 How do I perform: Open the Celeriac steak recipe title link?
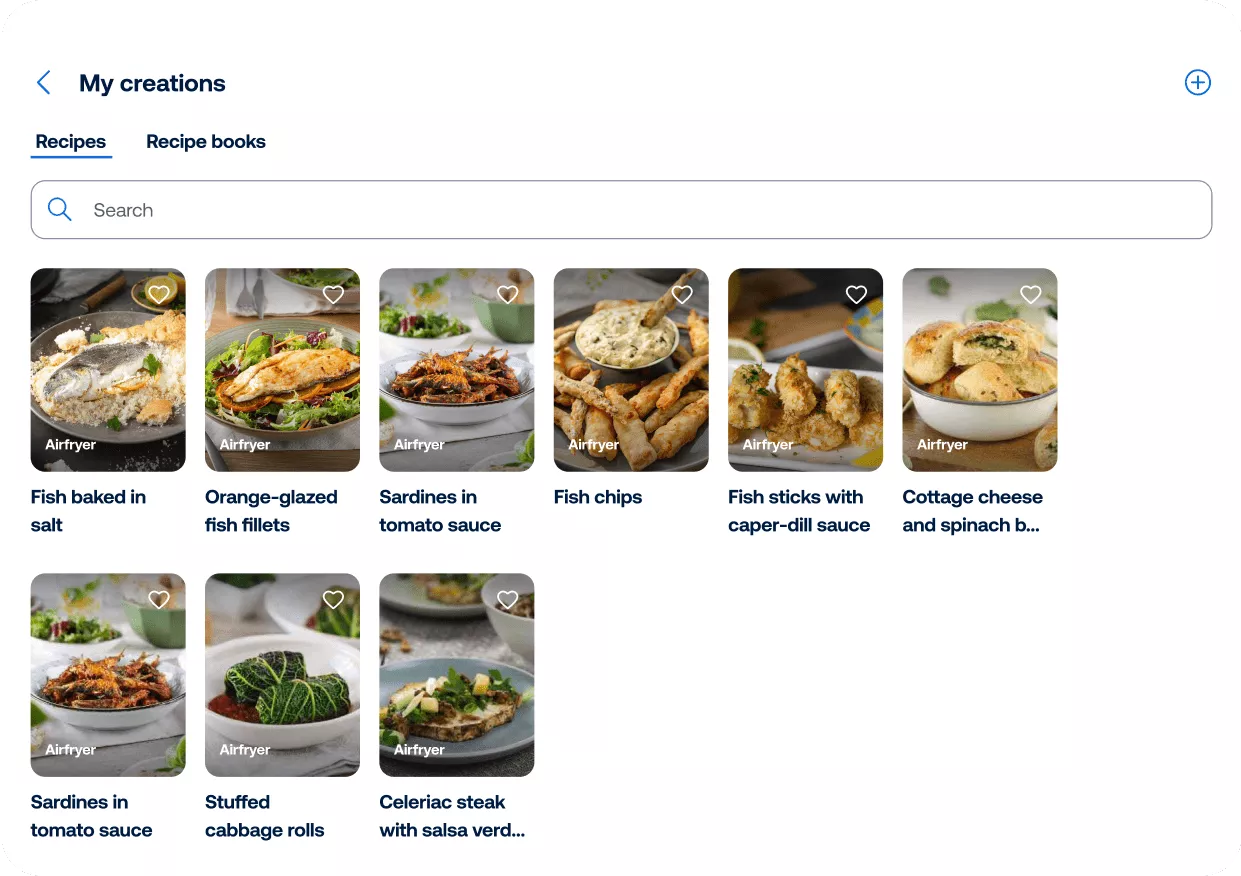coord(452,816)
